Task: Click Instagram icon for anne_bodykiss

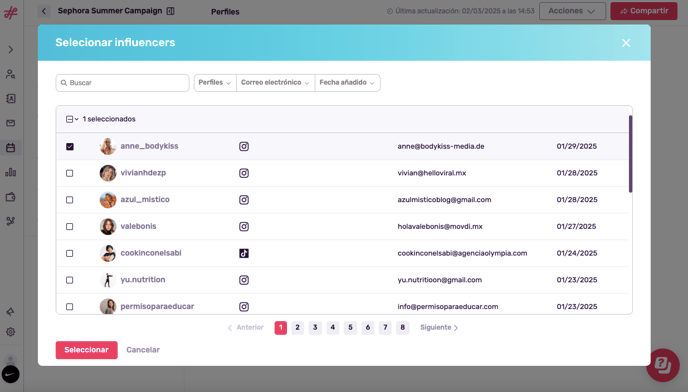Action: (244, 147)
